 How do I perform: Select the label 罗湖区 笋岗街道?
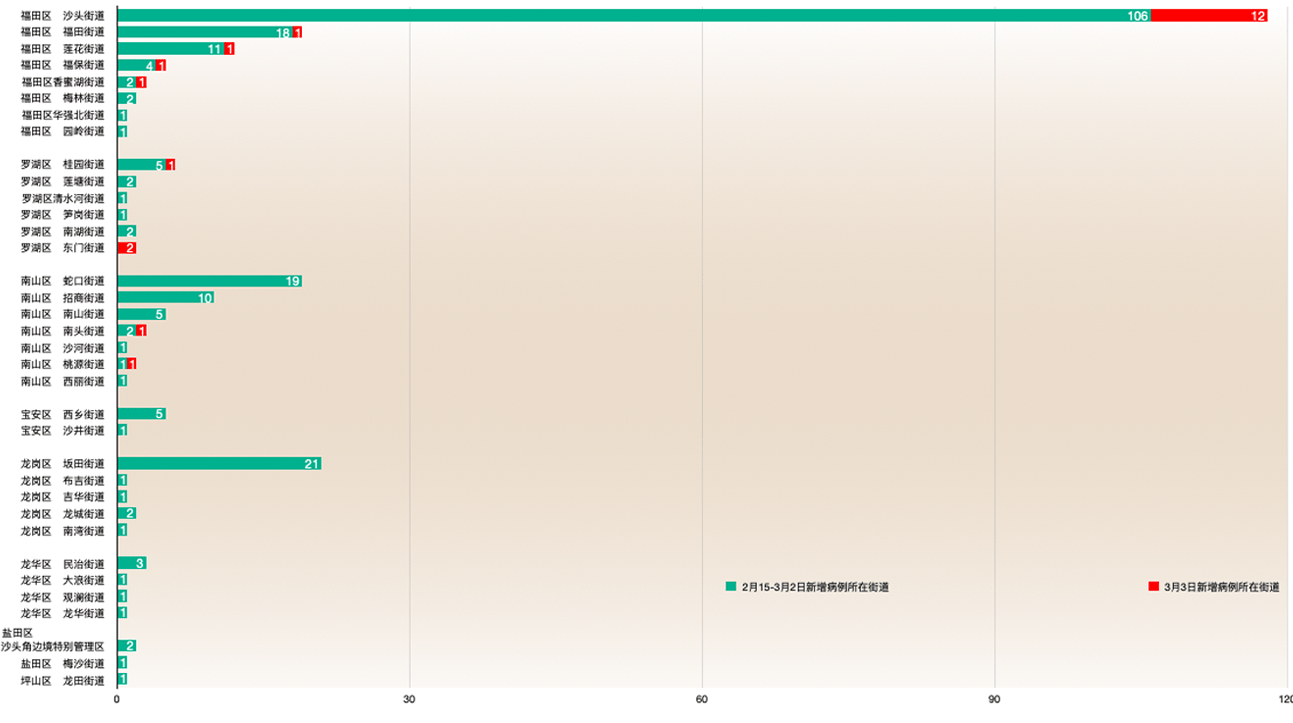click(x=62, y=215)
